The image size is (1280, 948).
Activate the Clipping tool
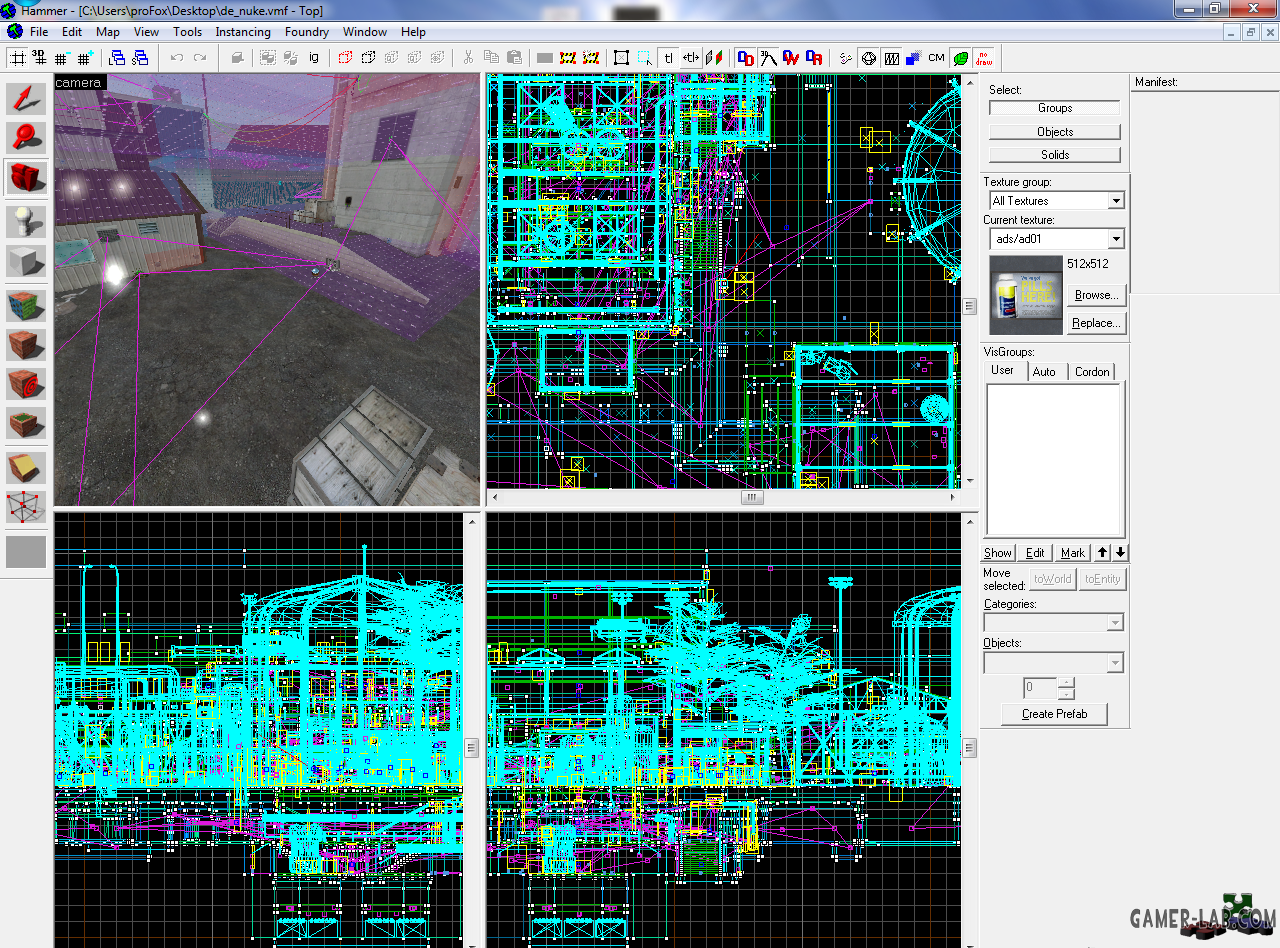(x=27, y=467)
